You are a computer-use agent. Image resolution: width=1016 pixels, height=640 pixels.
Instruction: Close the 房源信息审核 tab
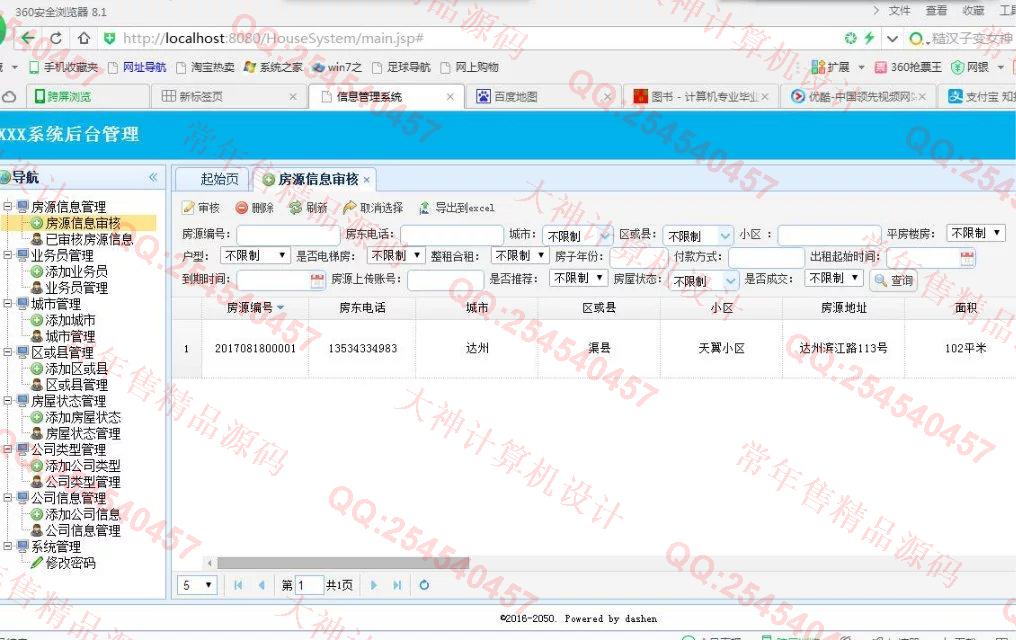pyautogui.click(x=367, y=180)
